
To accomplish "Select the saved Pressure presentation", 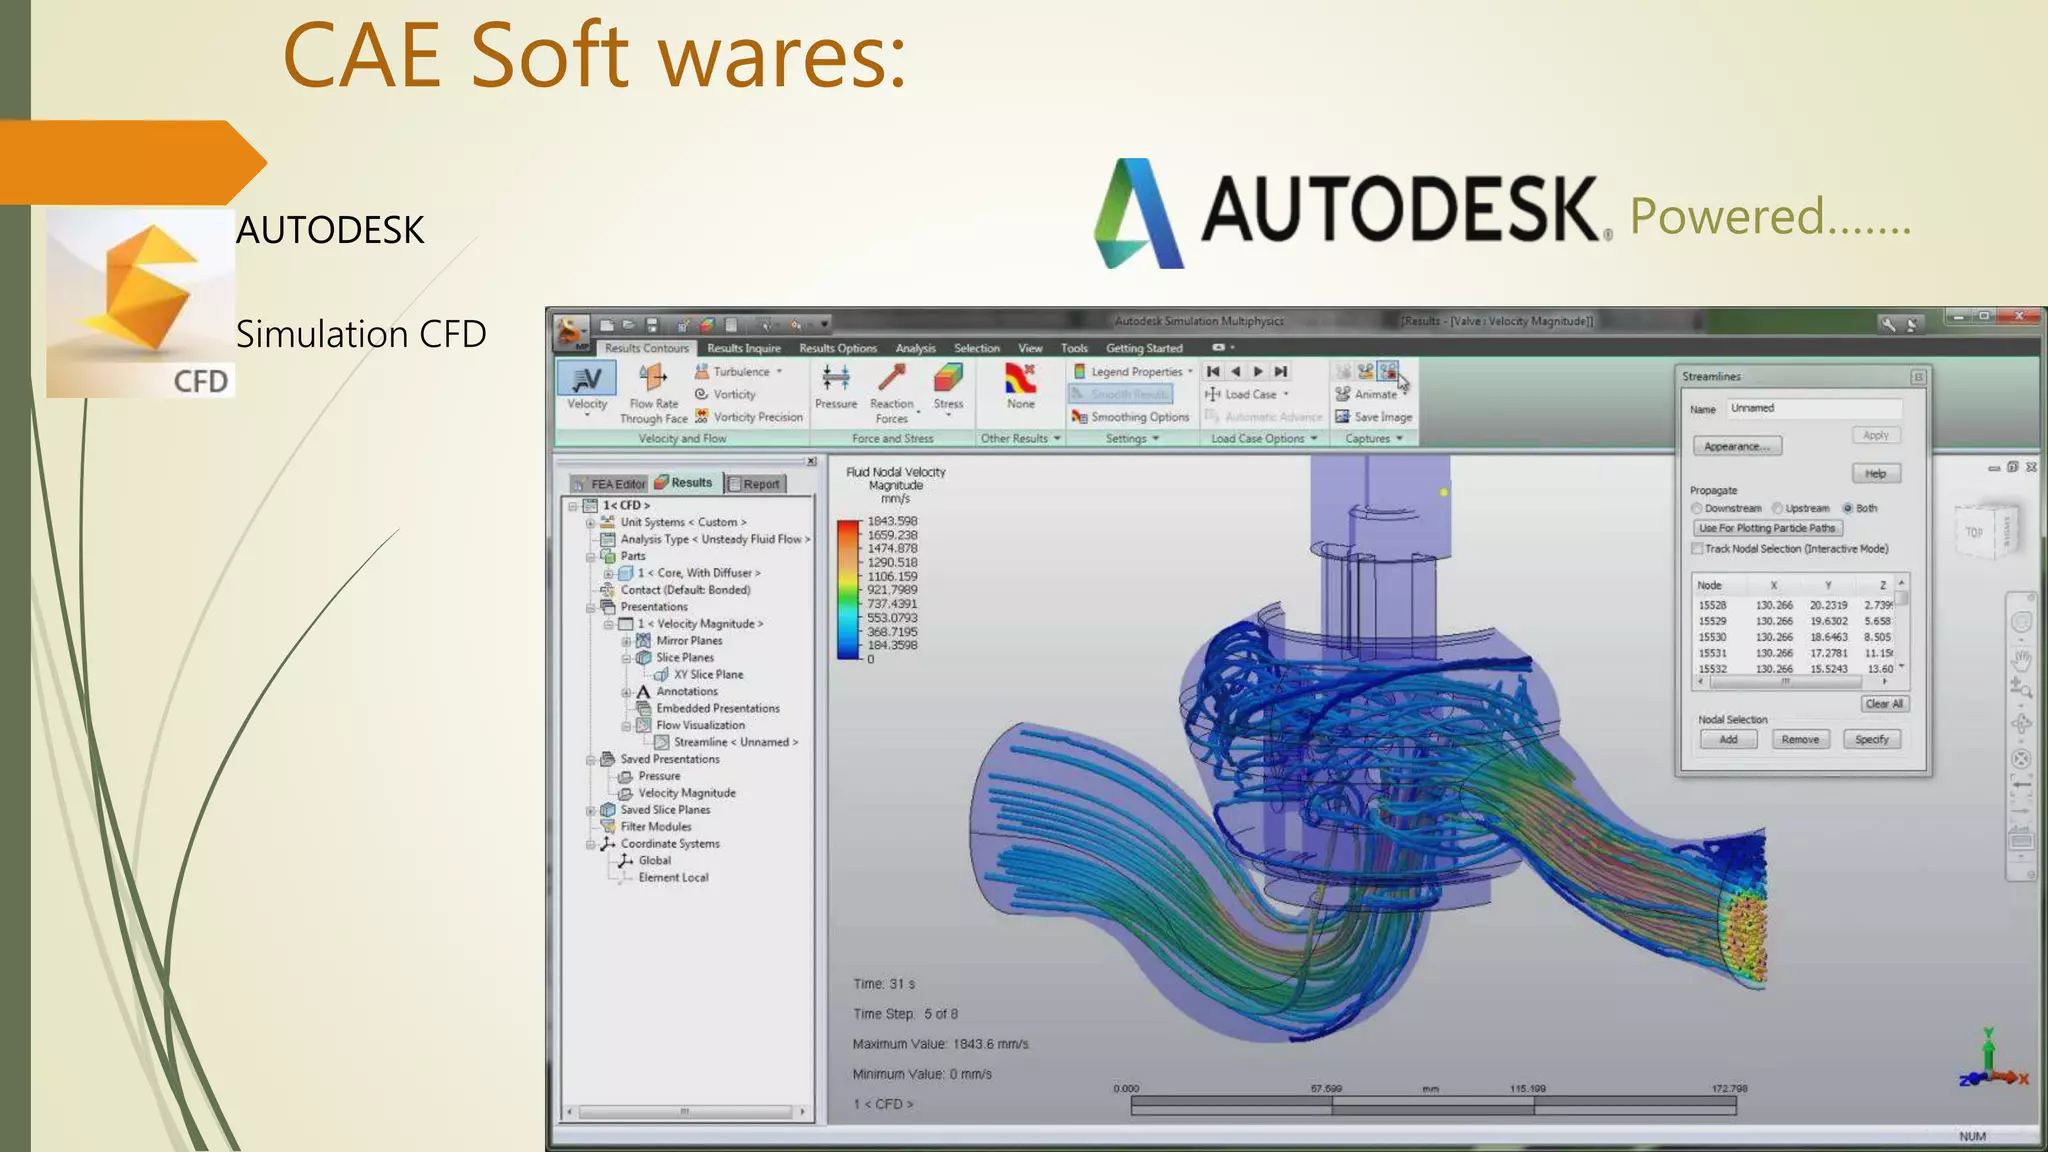I will [x=649, y=776].
